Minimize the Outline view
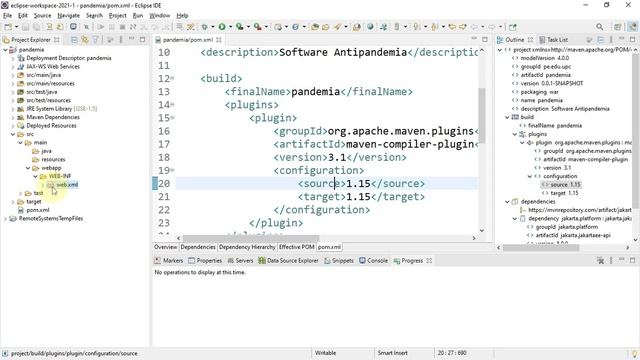 (622, 39)
